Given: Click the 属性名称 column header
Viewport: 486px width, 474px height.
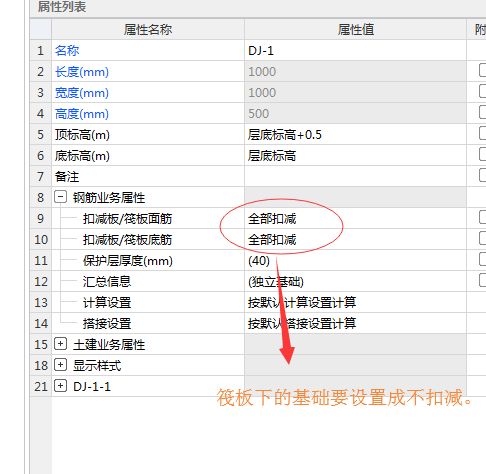Looking at the screenshot, I should click(148, 29).
